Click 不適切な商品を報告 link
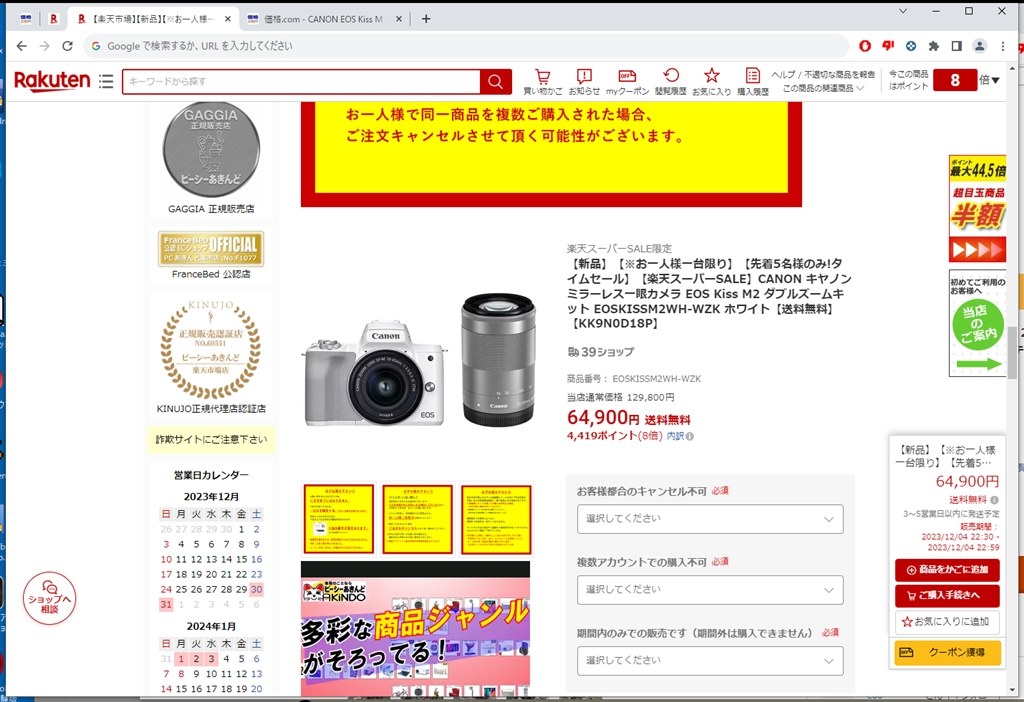1024x702 pixels. pyautogui.click(x=839, y=74)
